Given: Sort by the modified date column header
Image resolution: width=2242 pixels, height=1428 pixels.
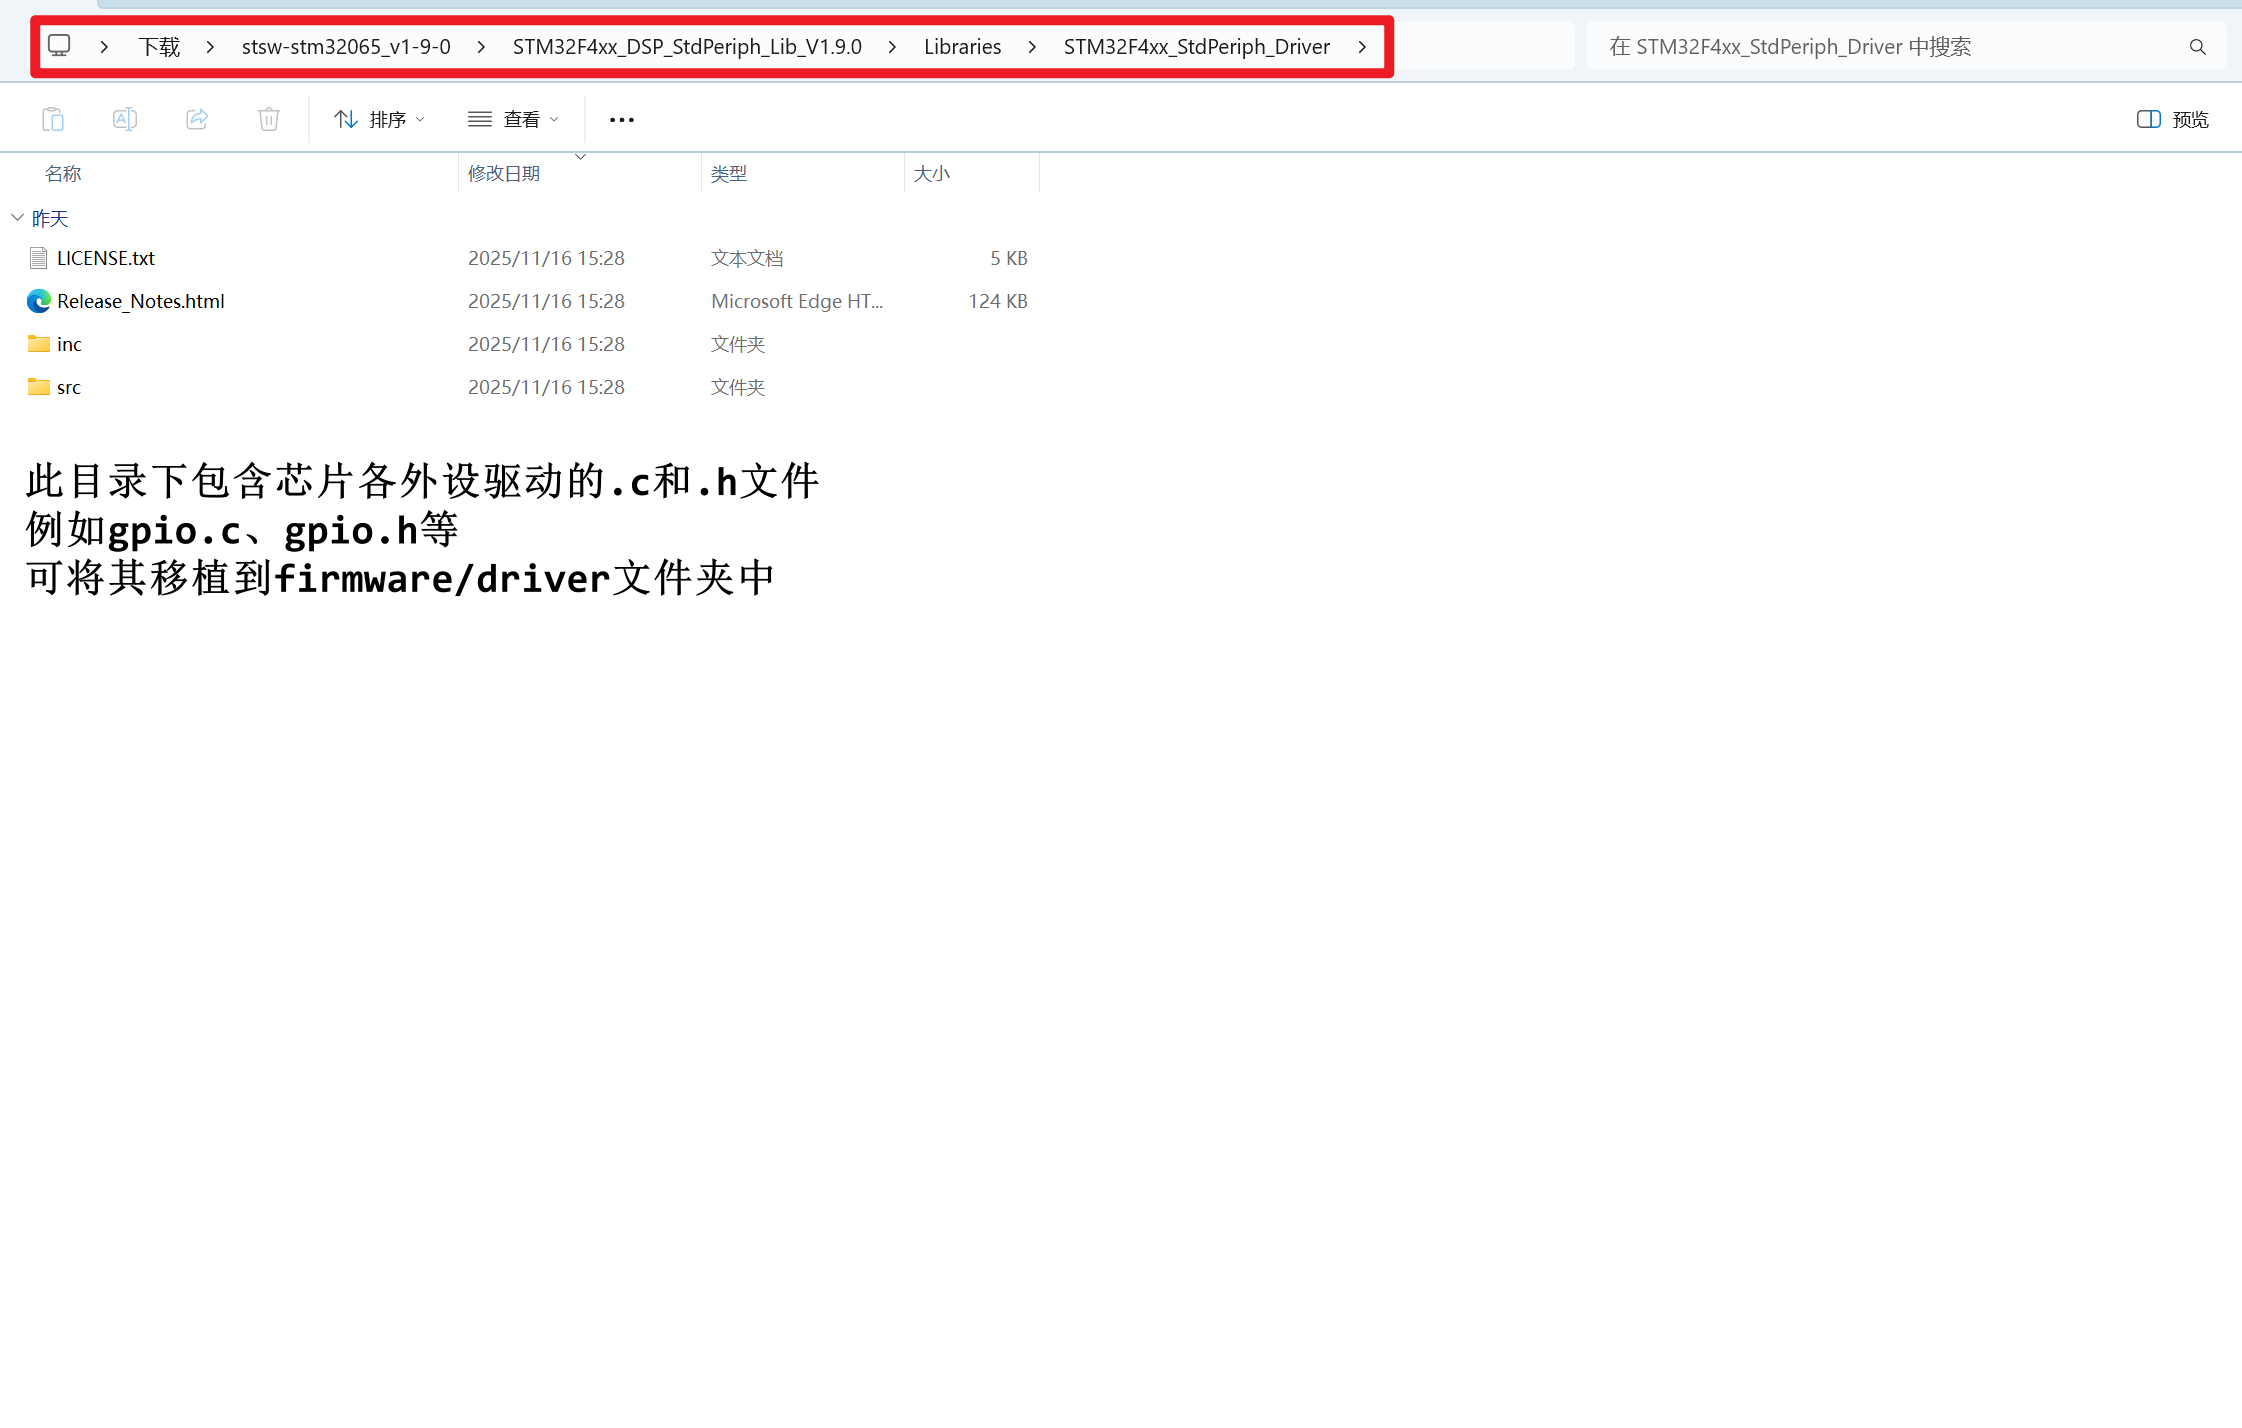Looking at the screenshot, I should pos(504,173).
